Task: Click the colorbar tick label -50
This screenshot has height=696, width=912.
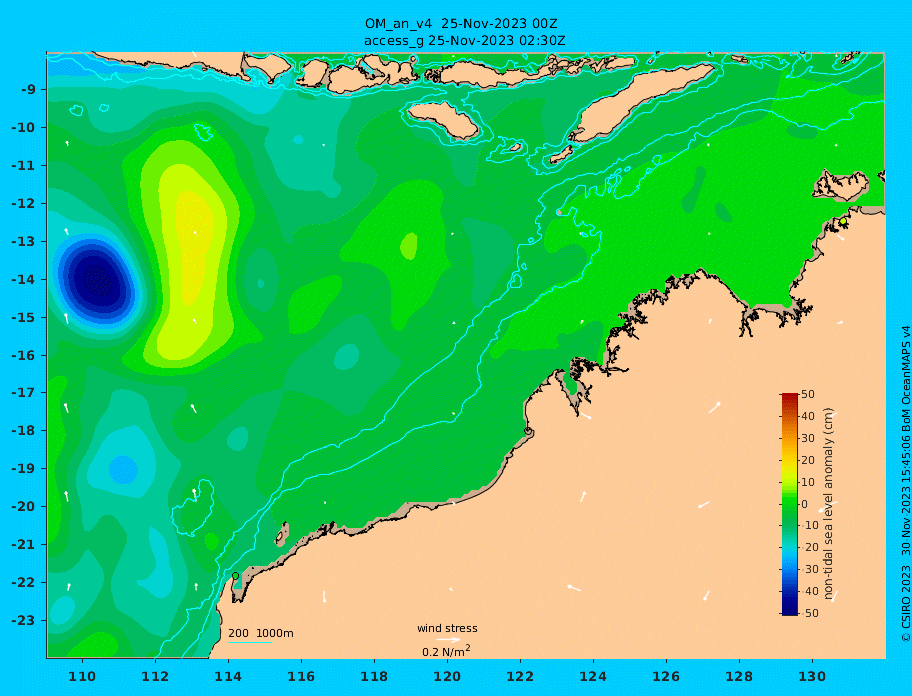Action: pos(808,613)
